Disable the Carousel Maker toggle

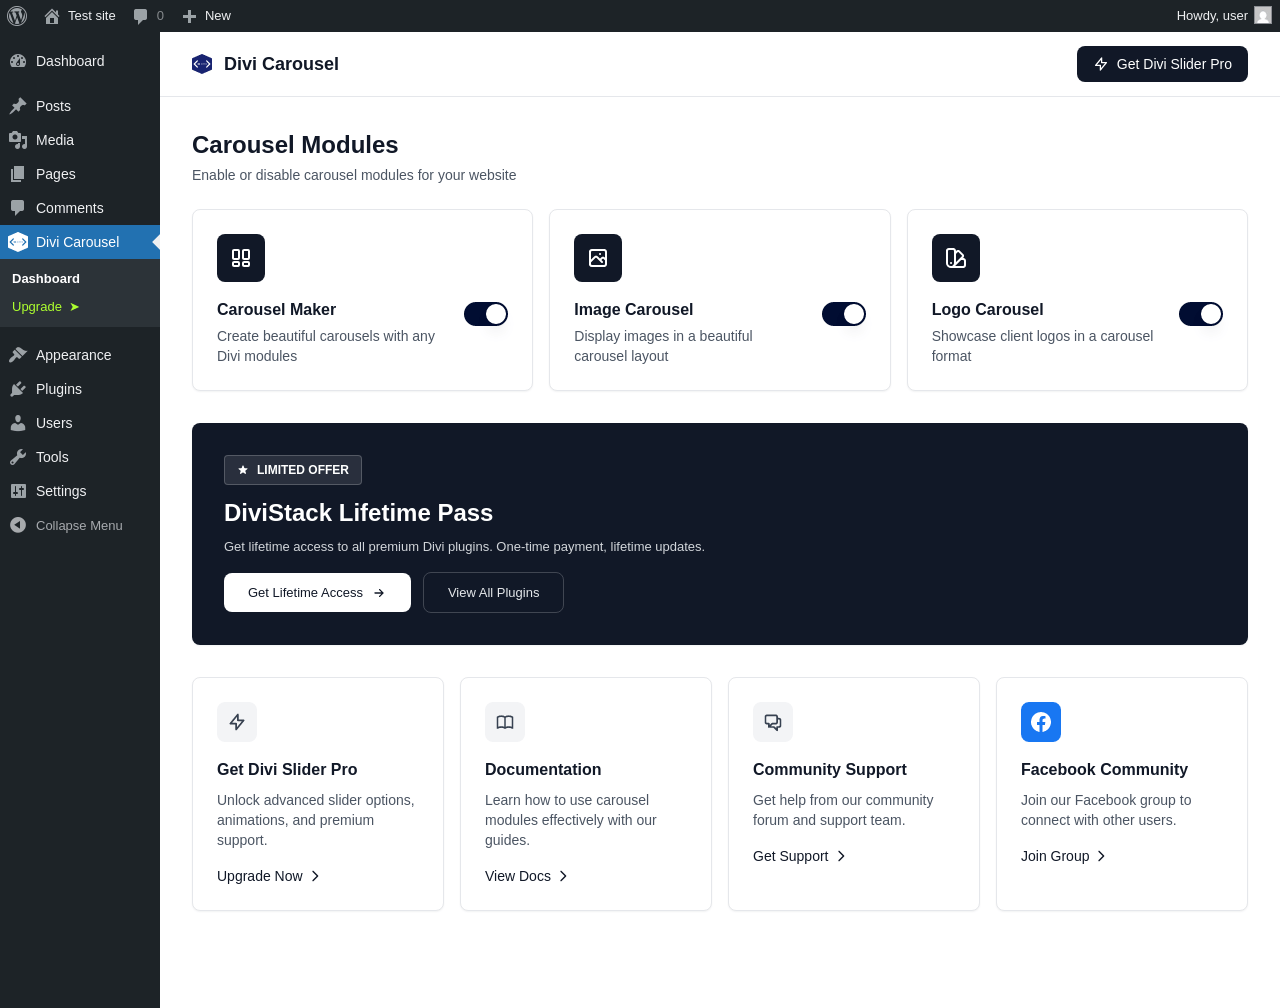(486, 314)
